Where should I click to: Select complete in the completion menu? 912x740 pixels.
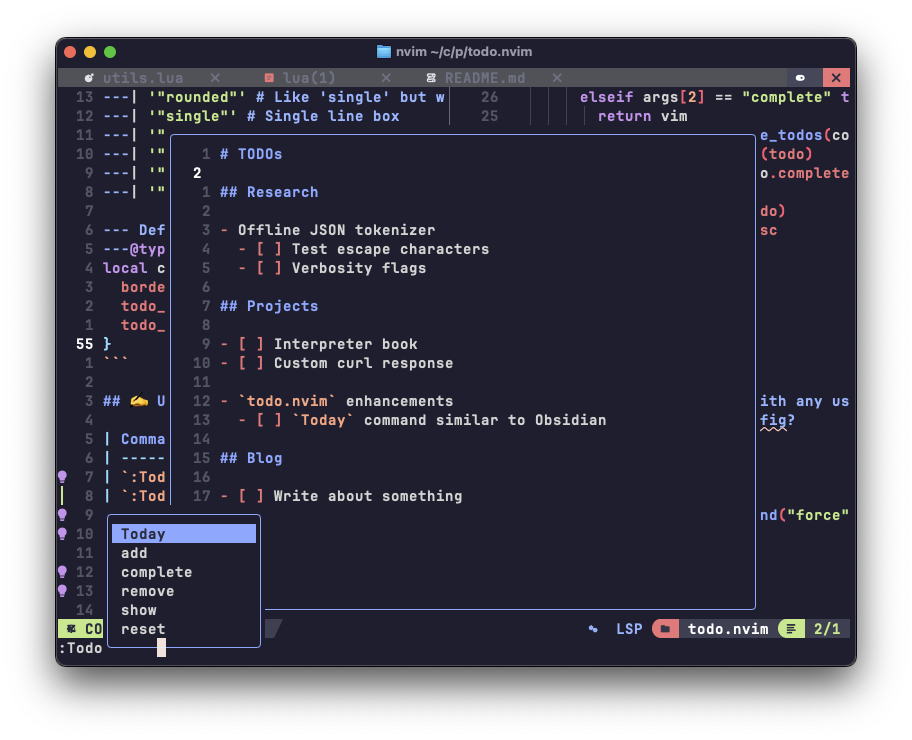tap(184, 572)
